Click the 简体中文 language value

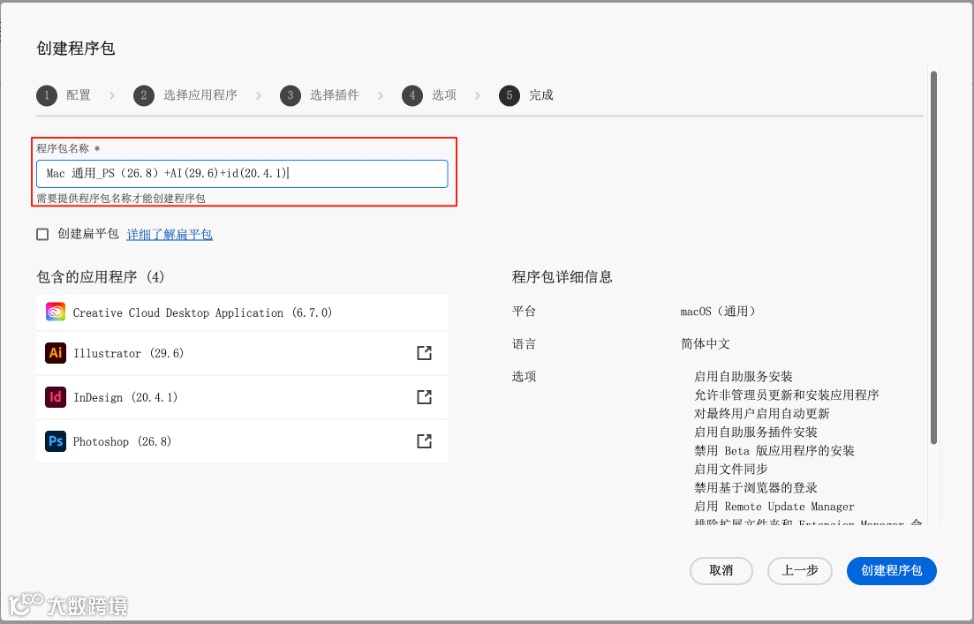pos(705,344)
